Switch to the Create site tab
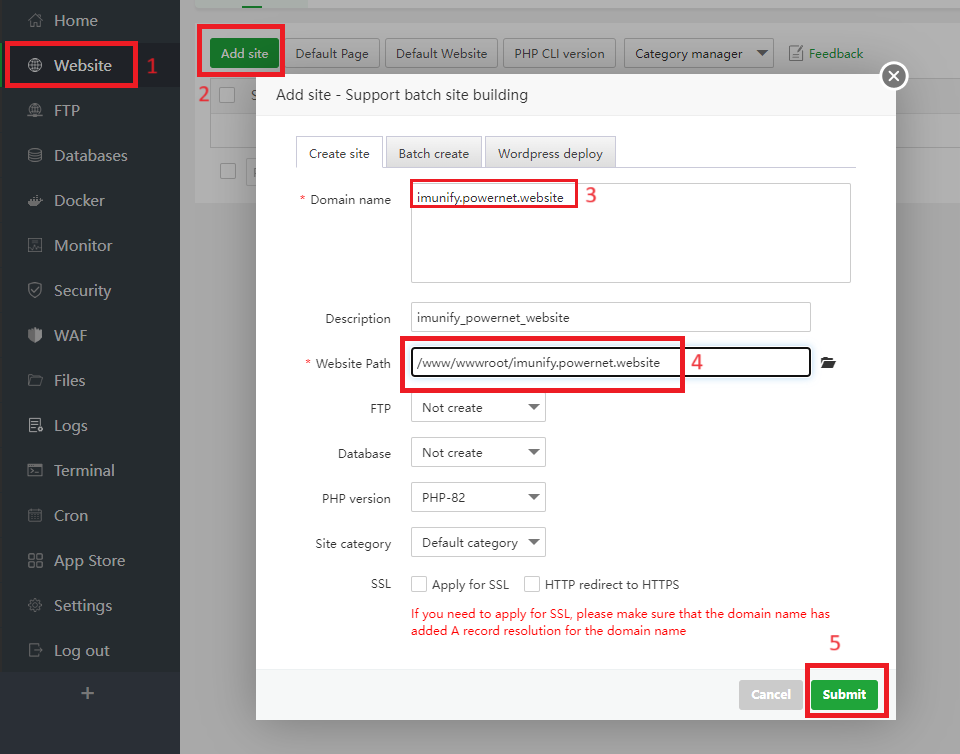The width and height of the screenshot is (960, 754). 339,153
